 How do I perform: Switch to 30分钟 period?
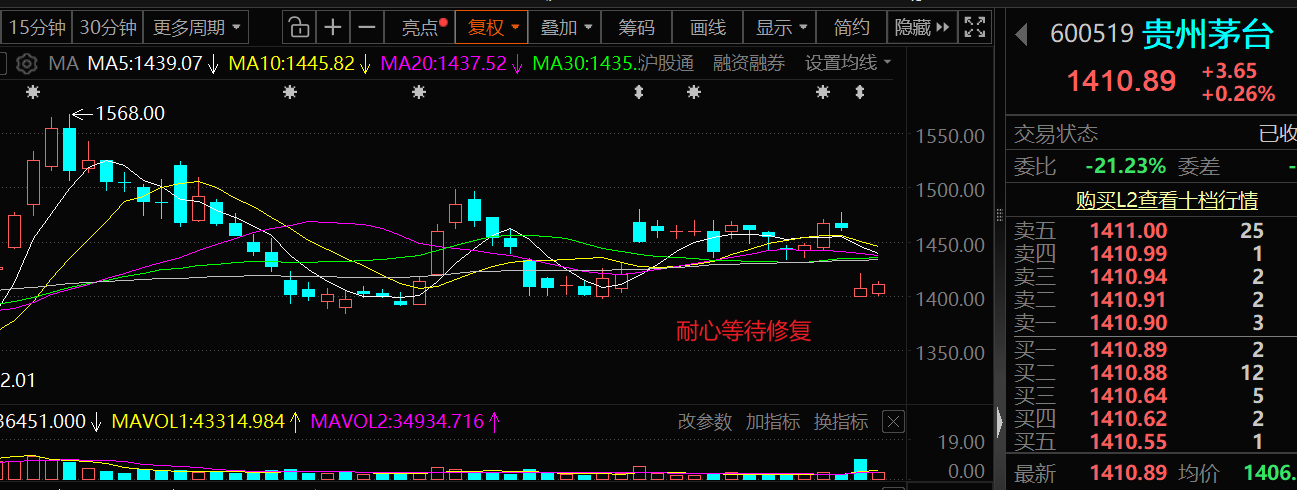click(x=107, y=27)
